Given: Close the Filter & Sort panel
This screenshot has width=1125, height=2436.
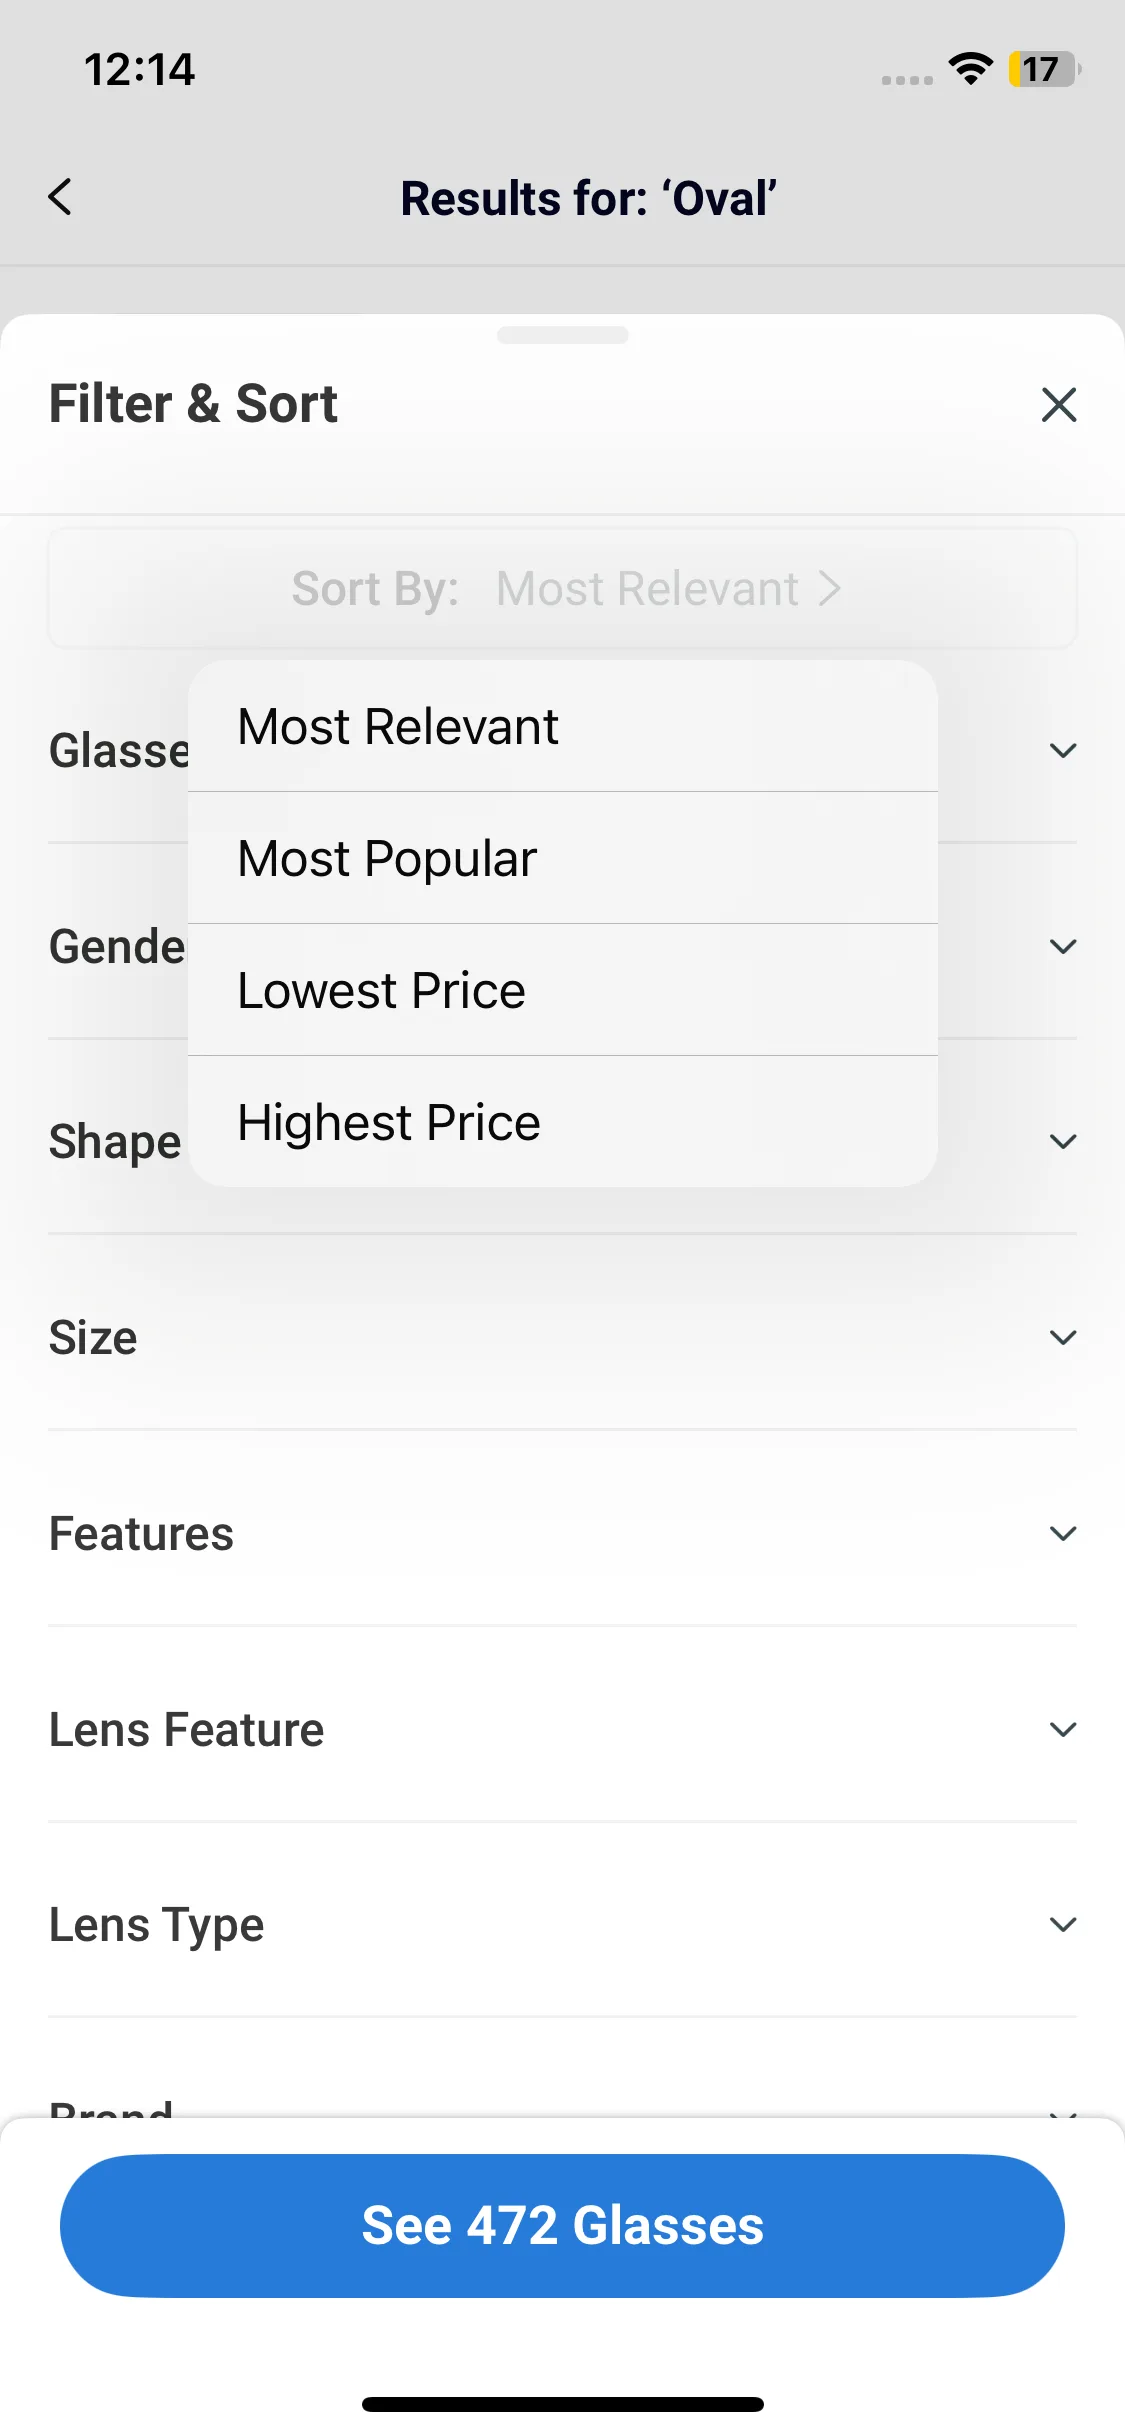Looking at the screenshot, I should point(1058,405).
